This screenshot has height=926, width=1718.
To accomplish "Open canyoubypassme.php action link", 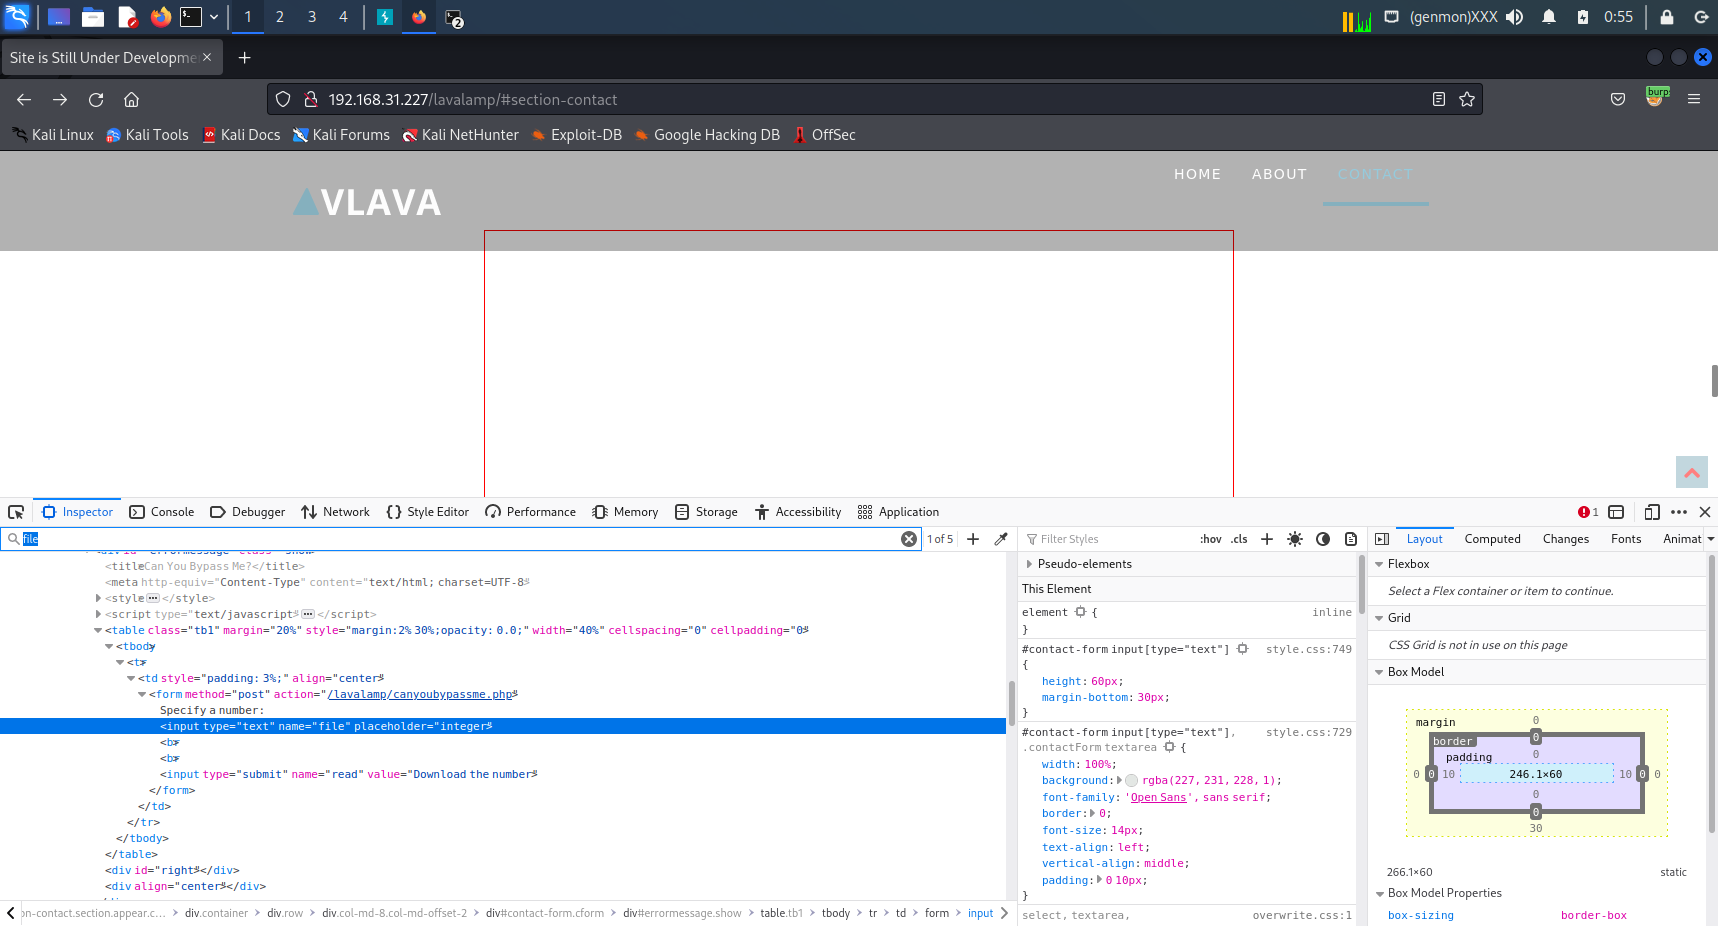I will pyautogui.click(x=420, y=695).
